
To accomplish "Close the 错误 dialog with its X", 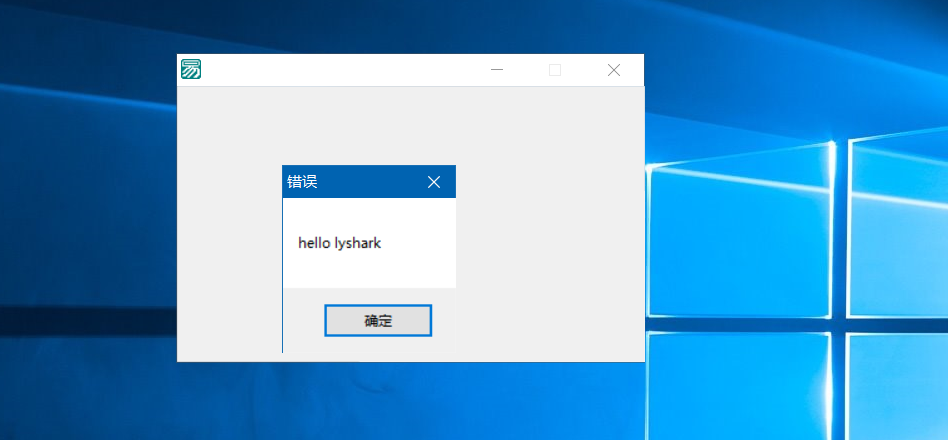I will pos(433,182).
